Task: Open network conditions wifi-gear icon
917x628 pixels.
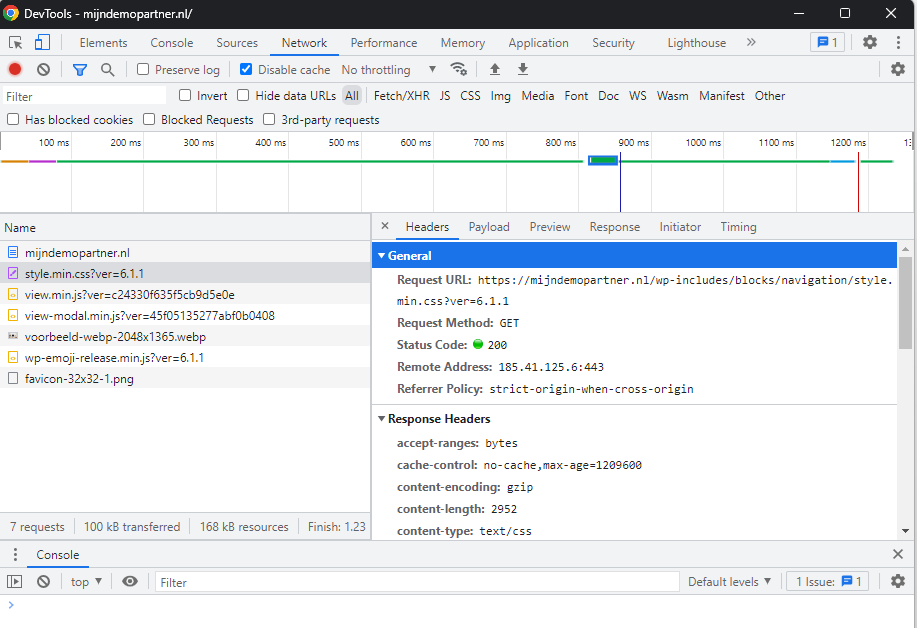Action: pyautogui.click(x=458, y=69)
